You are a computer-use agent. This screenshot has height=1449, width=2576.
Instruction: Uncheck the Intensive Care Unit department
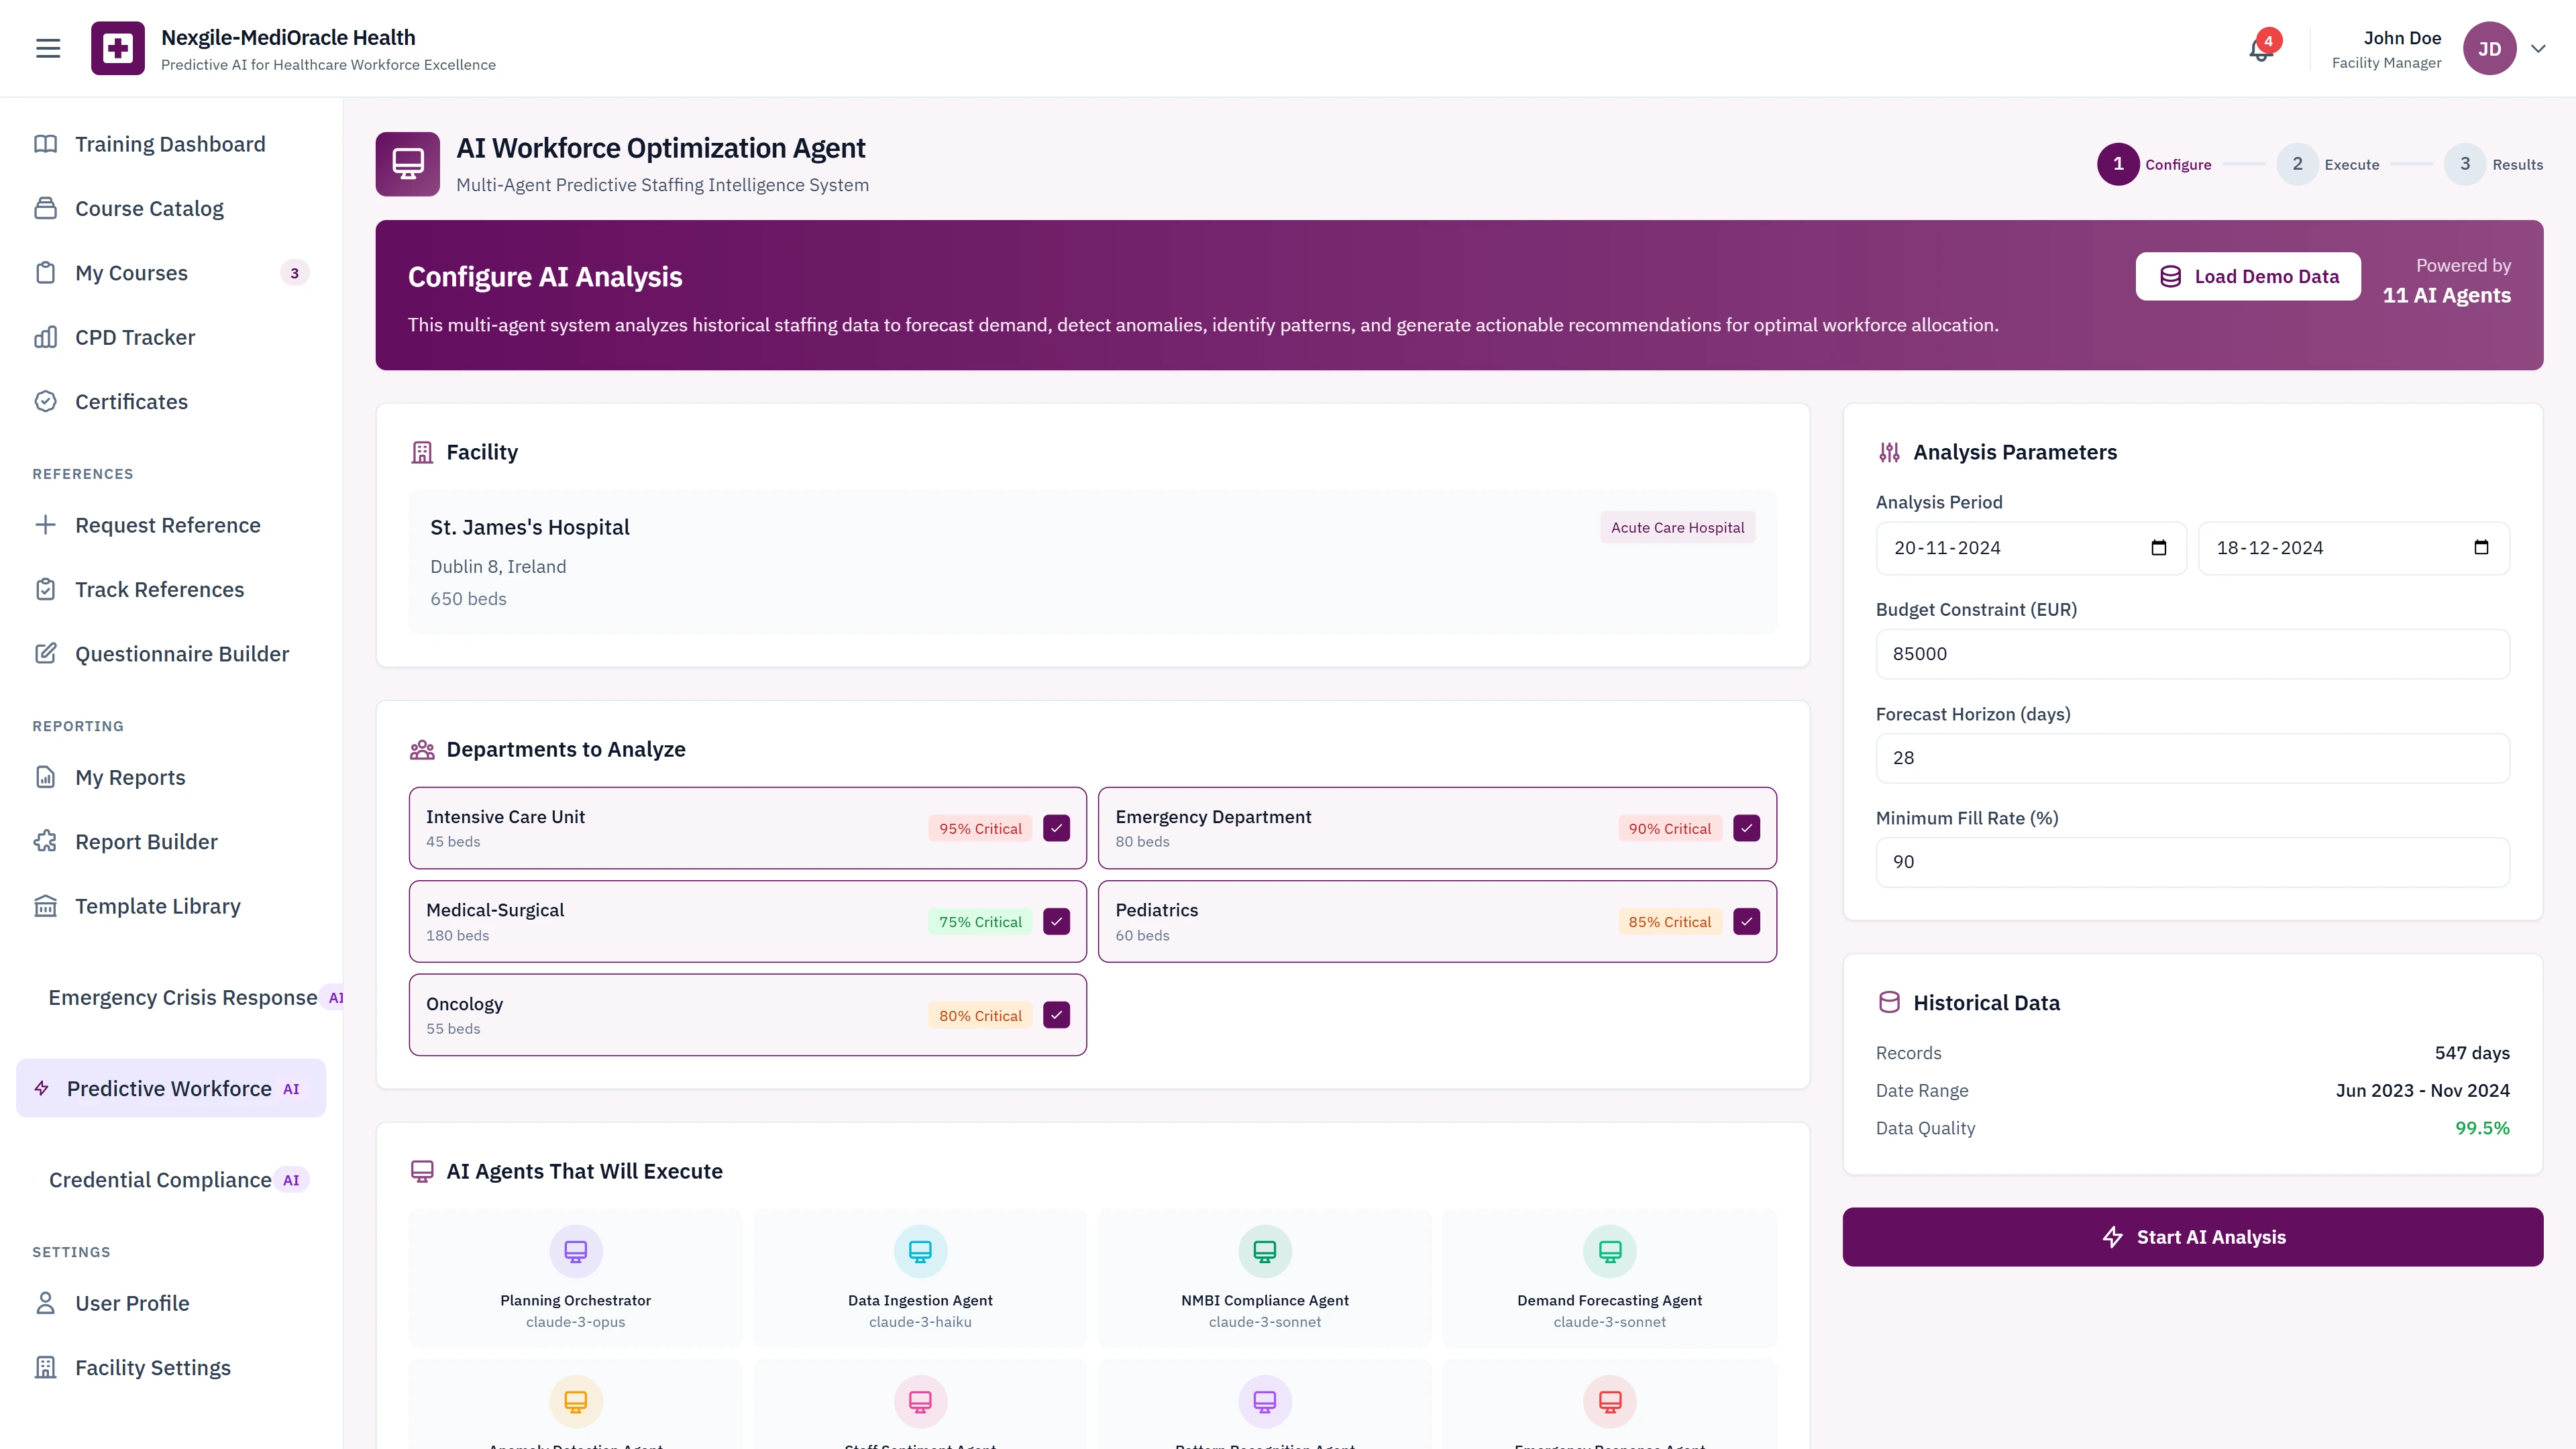tap(1056, 828)
